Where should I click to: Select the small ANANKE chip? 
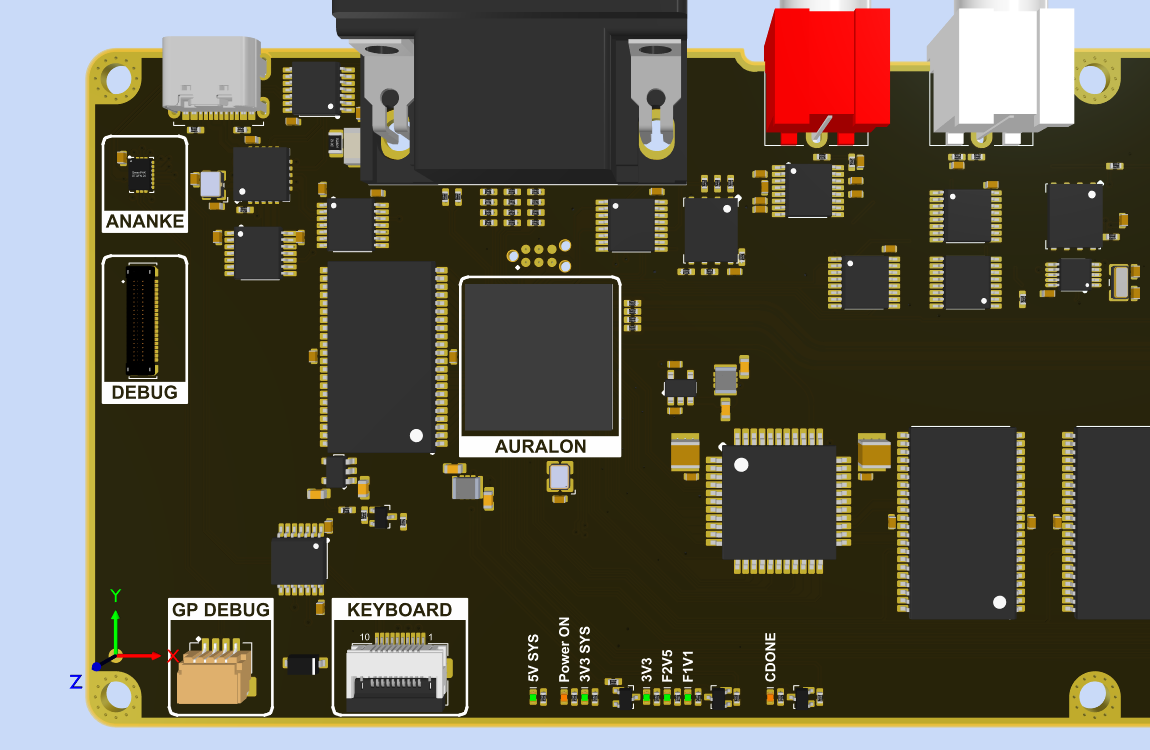click(x=140, y=174)
